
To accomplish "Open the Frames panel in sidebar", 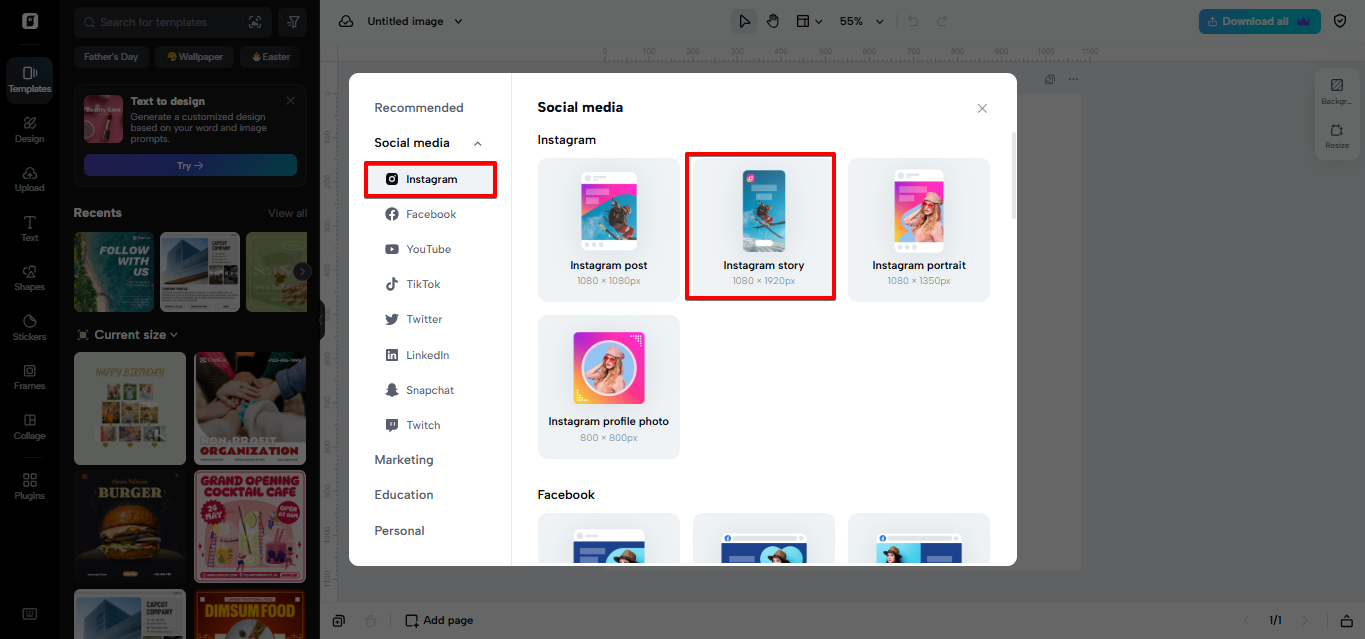I will pos(30,377).
